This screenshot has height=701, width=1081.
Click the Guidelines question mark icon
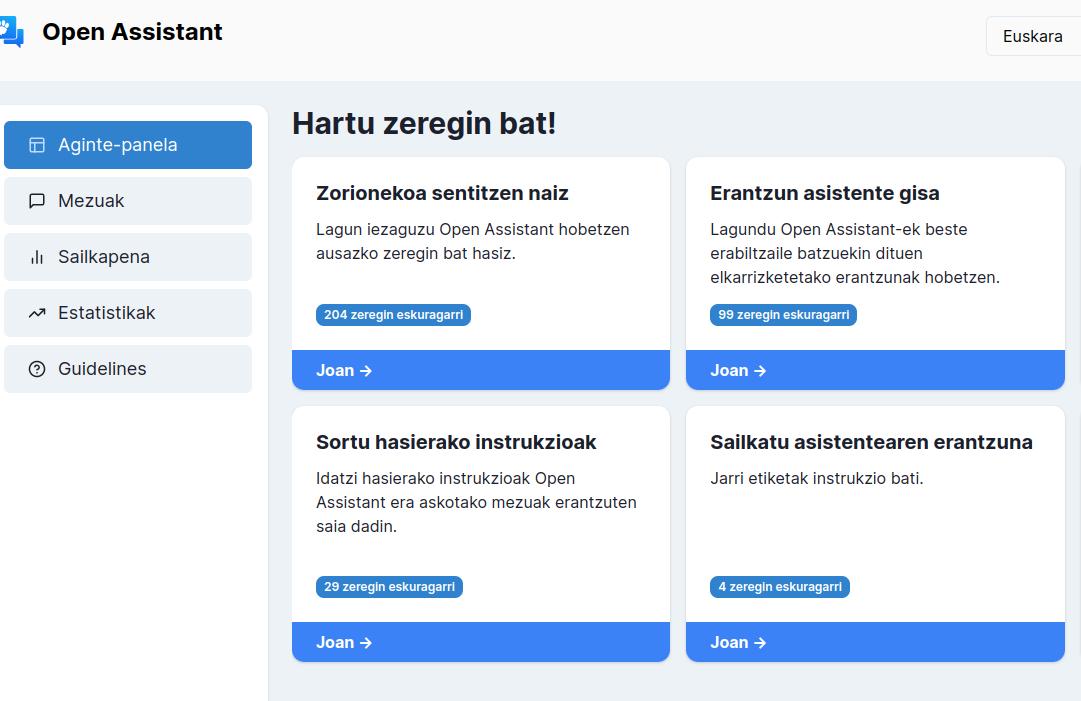pos(37,369)
